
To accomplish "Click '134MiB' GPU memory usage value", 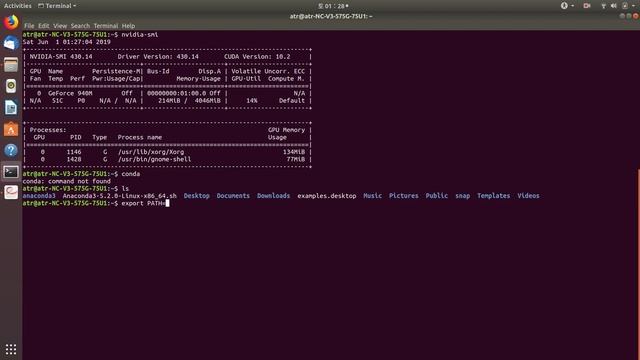I will (x=294, y=152).
